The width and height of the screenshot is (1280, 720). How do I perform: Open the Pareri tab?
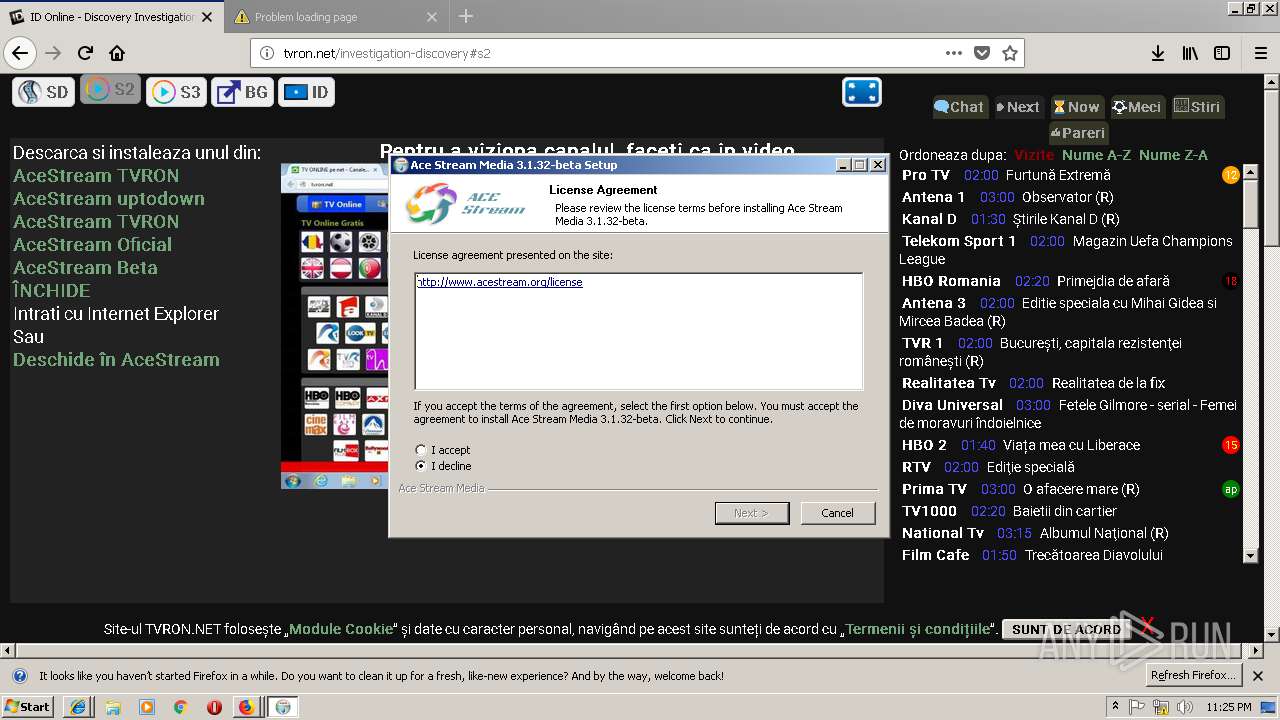coord(1078,133)
